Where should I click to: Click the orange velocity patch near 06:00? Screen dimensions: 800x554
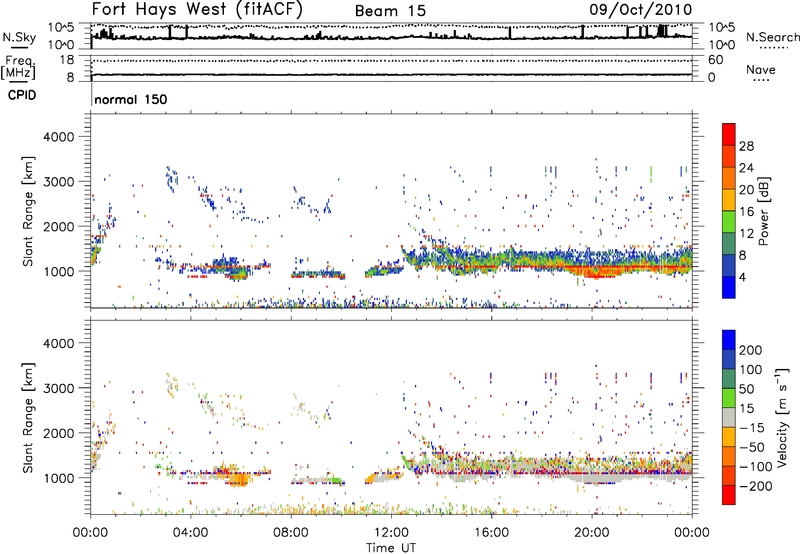237,479
